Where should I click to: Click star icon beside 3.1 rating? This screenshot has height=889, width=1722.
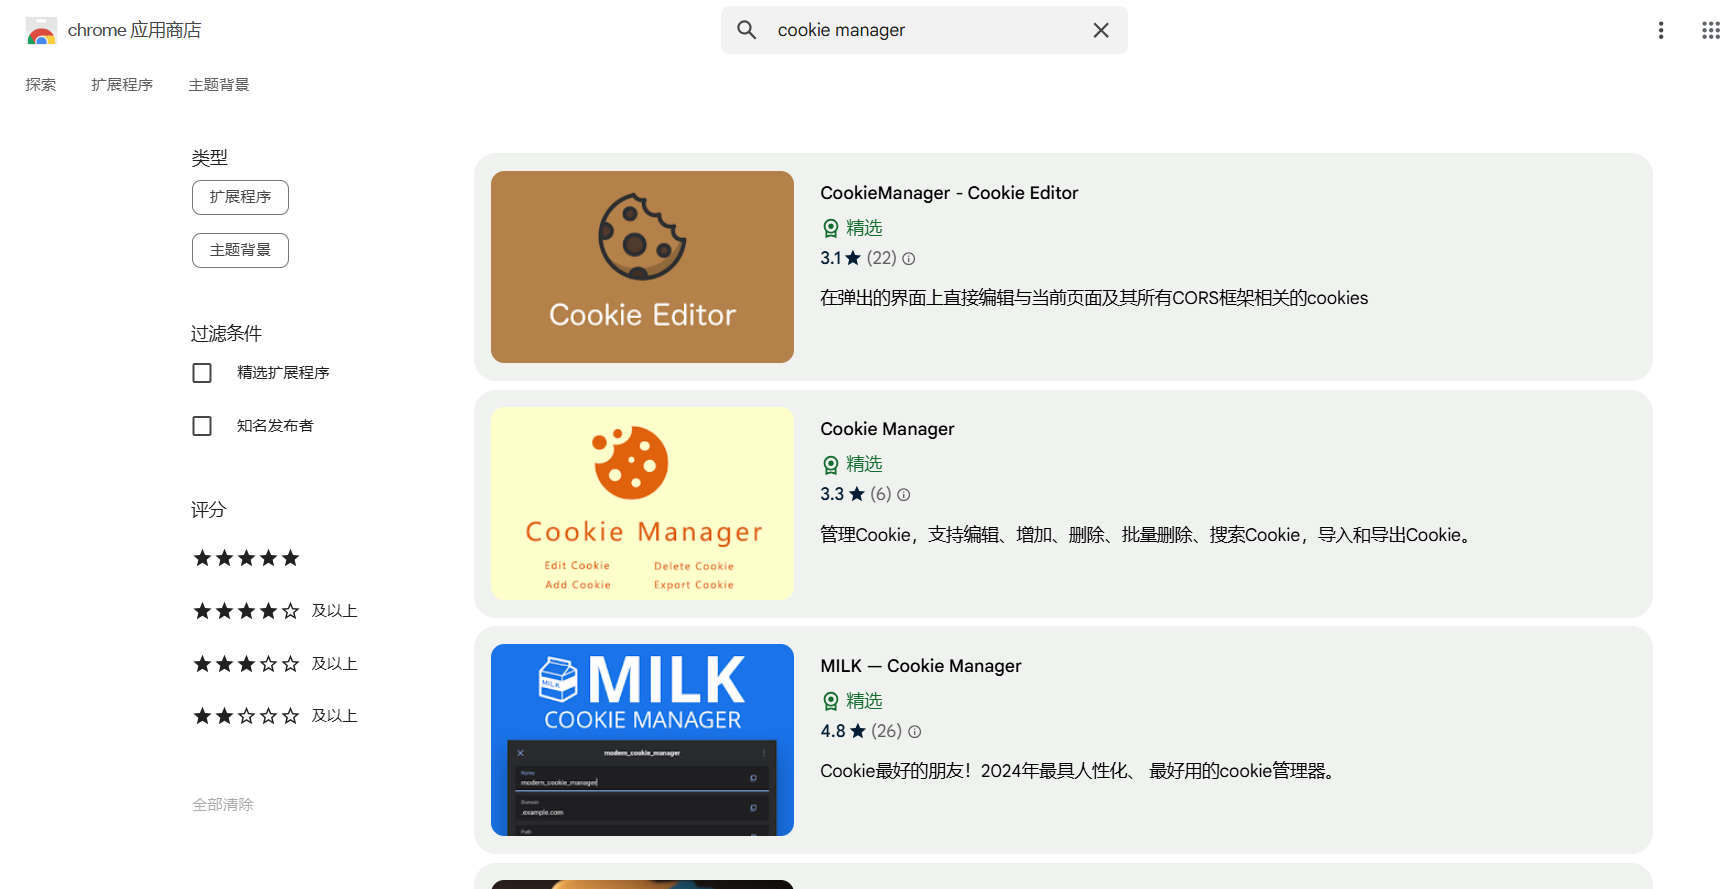pos(853,258)
